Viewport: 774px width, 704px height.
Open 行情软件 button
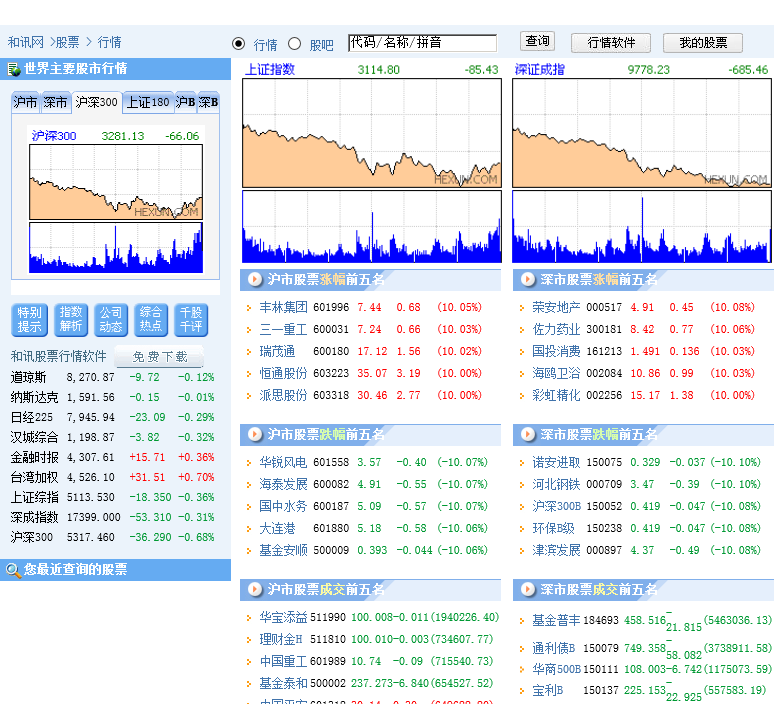[611, 43]
